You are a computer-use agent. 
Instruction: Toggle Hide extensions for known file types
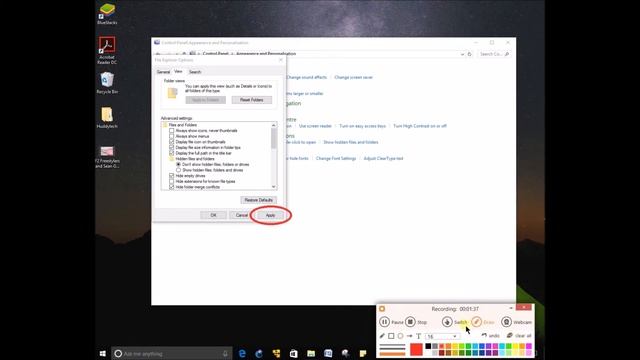[171, 181]
